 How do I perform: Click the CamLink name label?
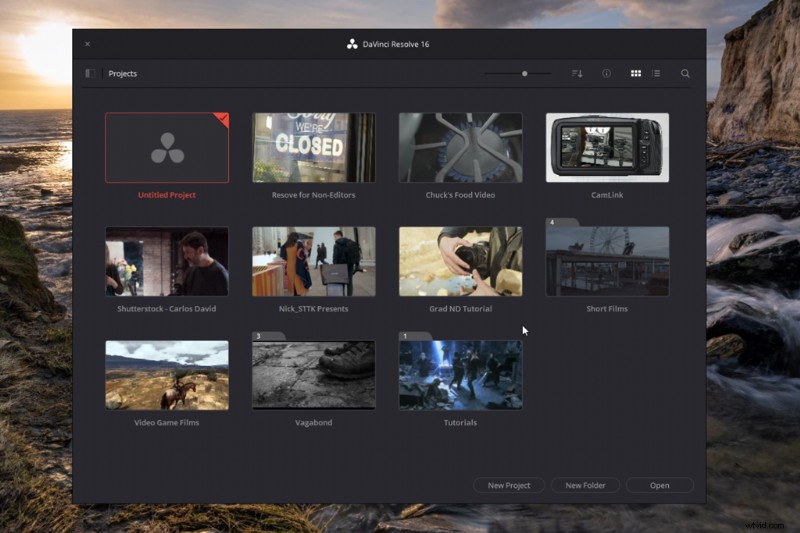point(607,195)
